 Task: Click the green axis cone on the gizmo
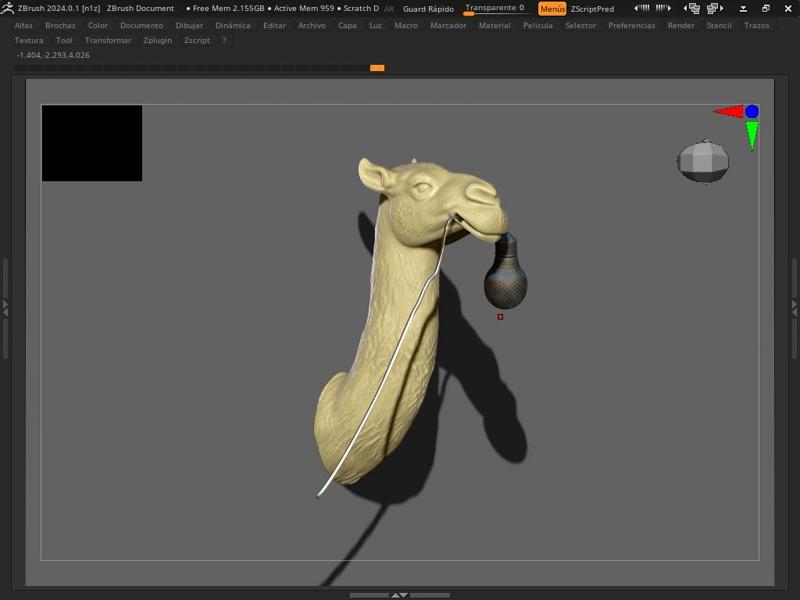(x=751, y=131)
